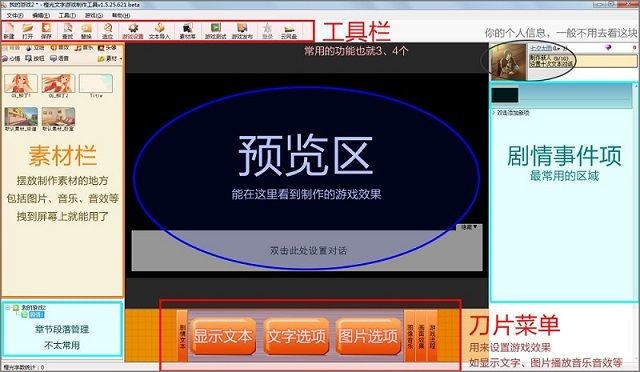Open the 隐藏 dropdown above dialog box
This screenshot has height=372, width=640.
(469, 227)
